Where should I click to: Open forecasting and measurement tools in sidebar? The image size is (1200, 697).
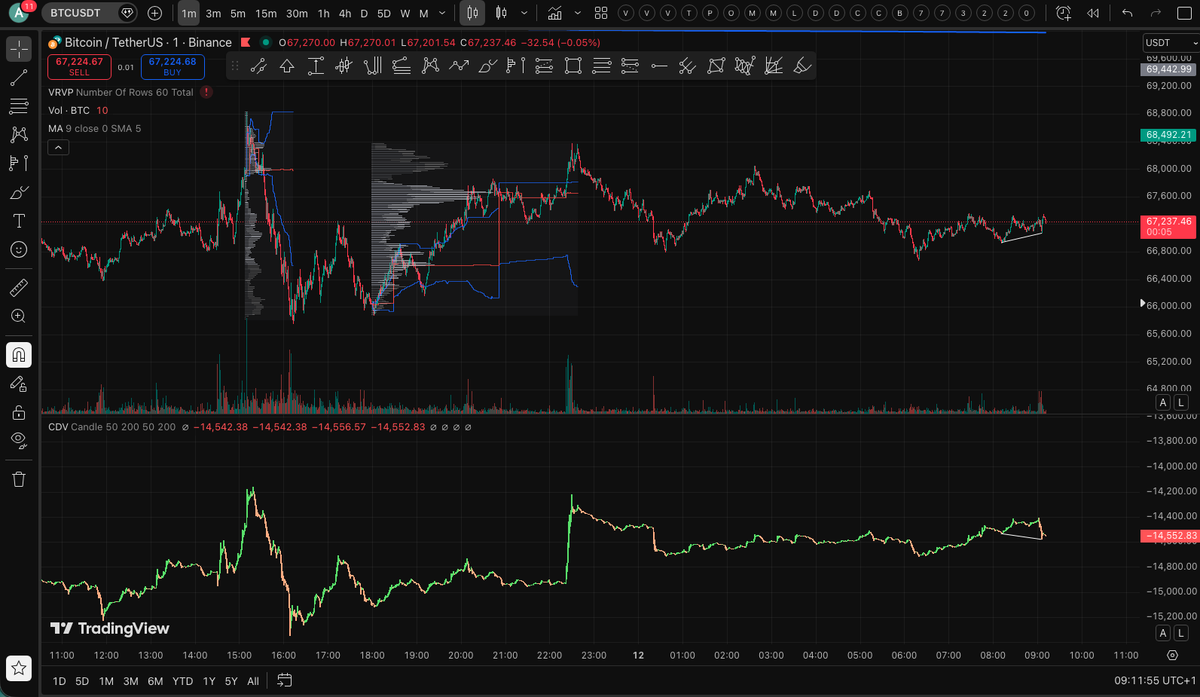(x=18, y=163)
